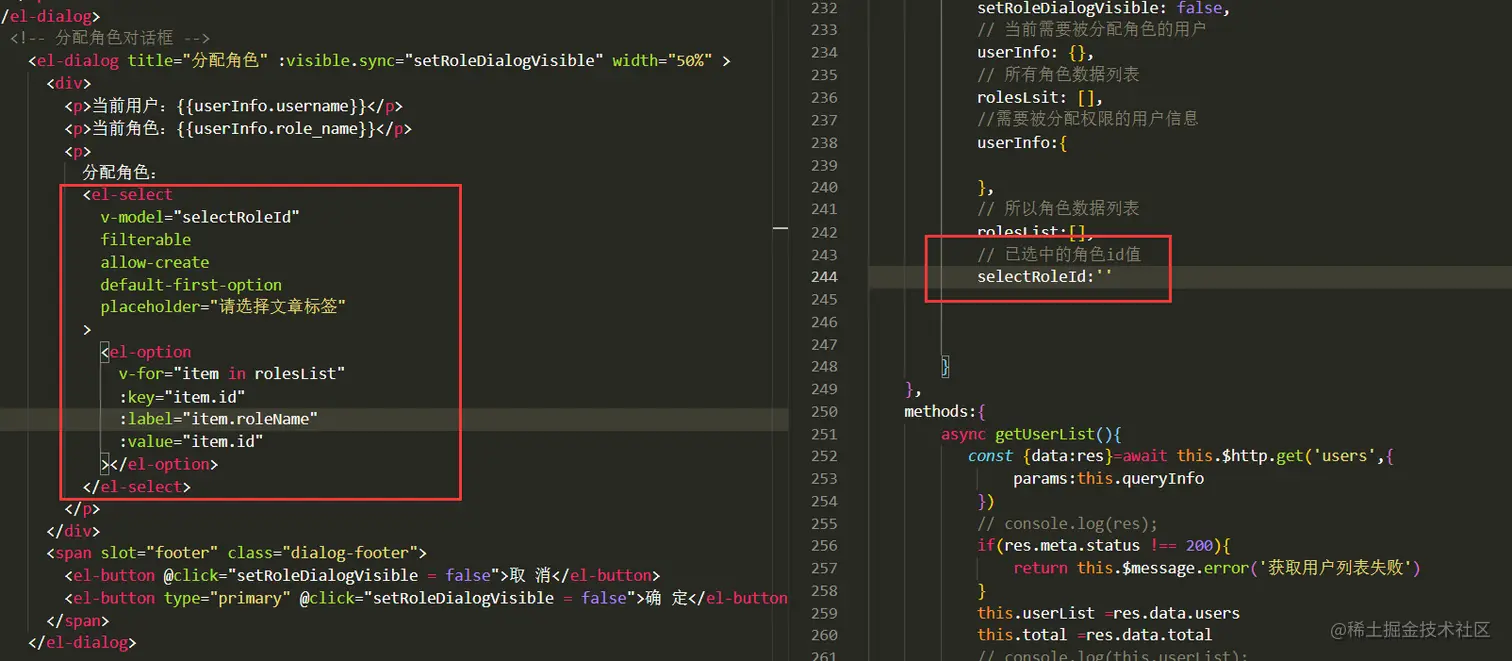The height and width of the screenshot is (661, 1512).
Task: Click line number 248 in the gutter
Action: tap(824, 366)
